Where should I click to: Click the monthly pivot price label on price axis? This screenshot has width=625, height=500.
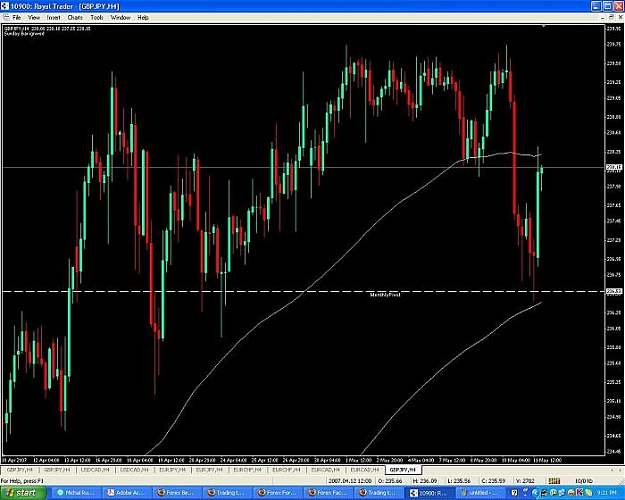click(x=614, y=291)
